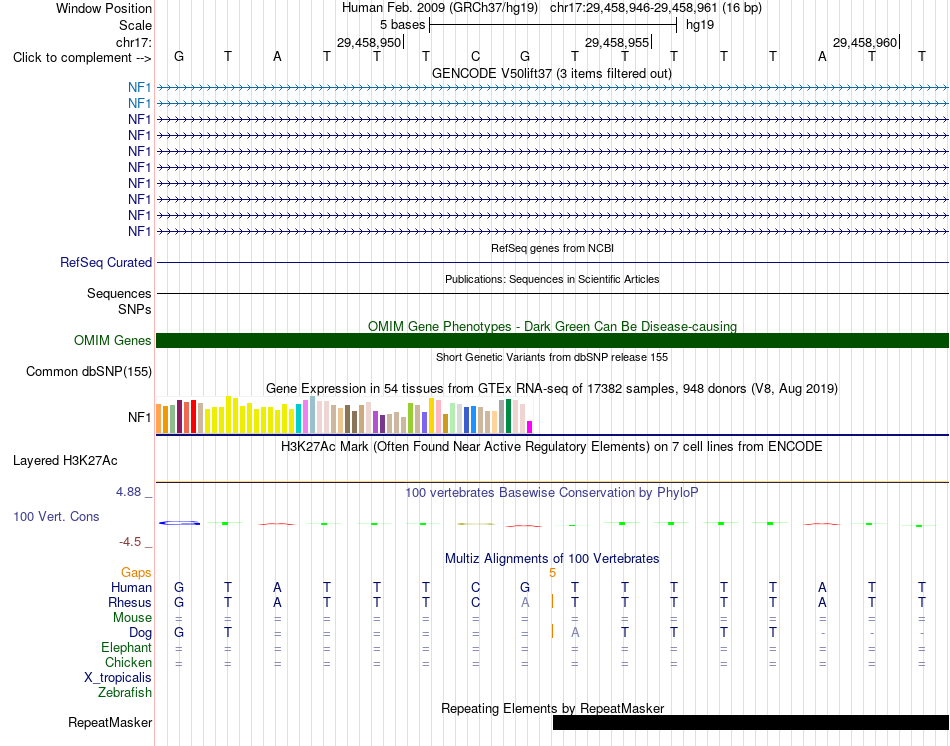
Task: Click the RefSeq Curated label
Action: 106,262
